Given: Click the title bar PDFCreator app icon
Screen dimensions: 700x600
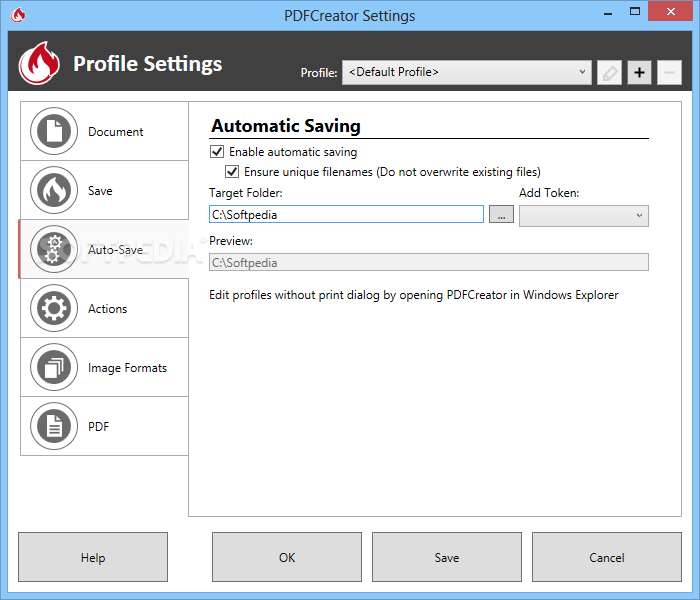Looking at the screenshot, I should (x=18, y=15).
